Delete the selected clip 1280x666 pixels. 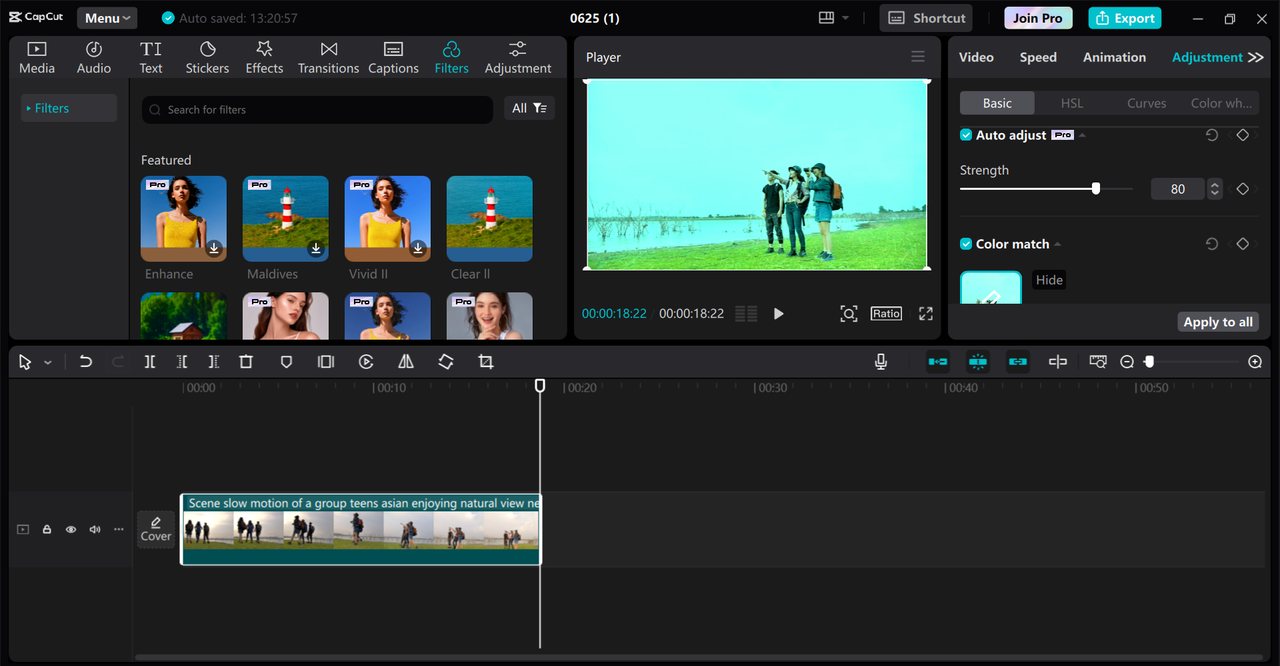[x=246, y=362]
